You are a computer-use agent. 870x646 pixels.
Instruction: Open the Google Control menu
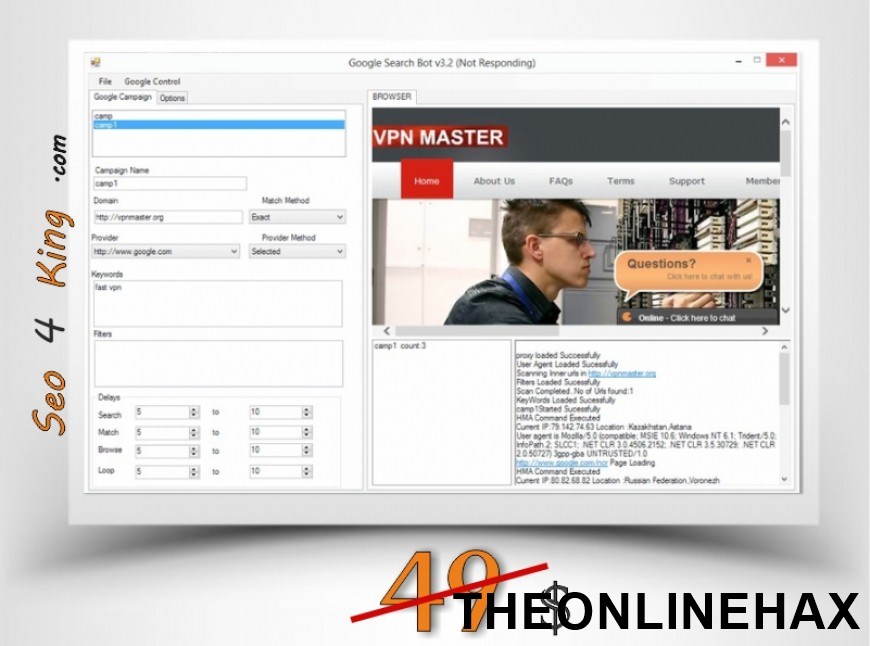(152, 82)
